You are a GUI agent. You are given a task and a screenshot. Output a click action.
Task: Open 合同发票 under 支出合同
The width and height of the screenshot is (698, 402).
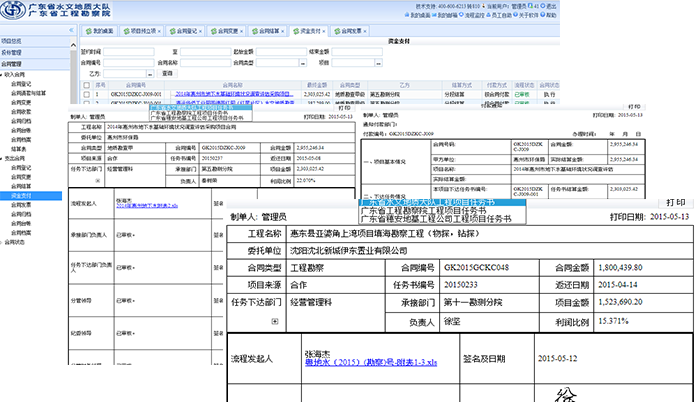21,205
